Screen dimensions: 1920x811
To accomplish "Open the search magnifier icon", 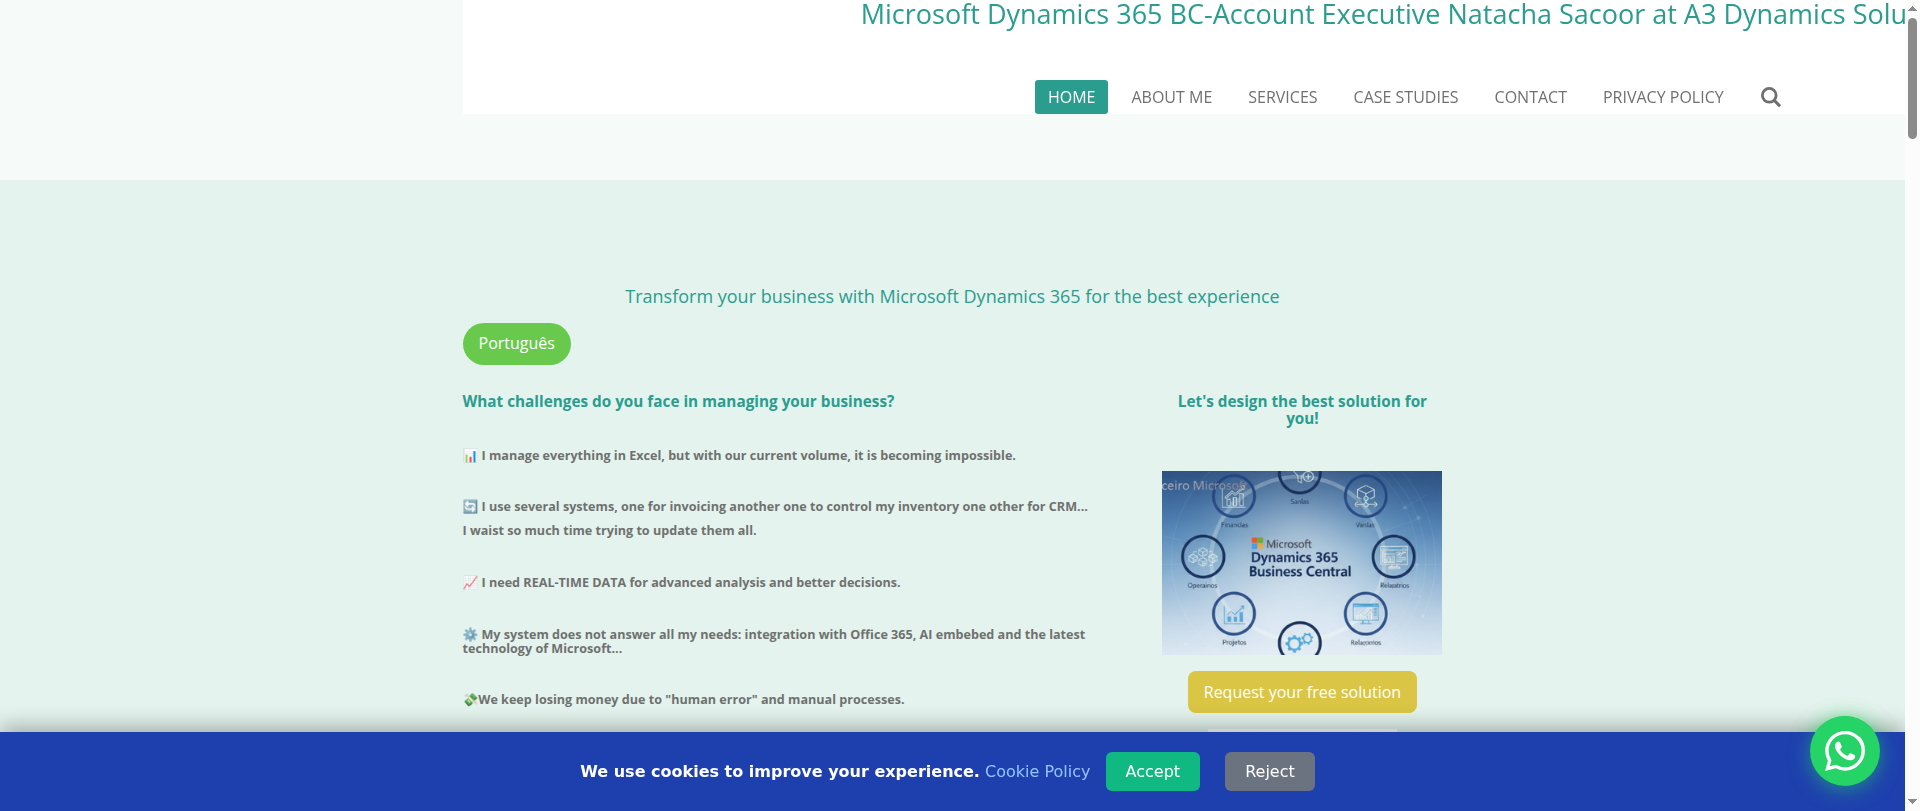I will [1770, 97].
